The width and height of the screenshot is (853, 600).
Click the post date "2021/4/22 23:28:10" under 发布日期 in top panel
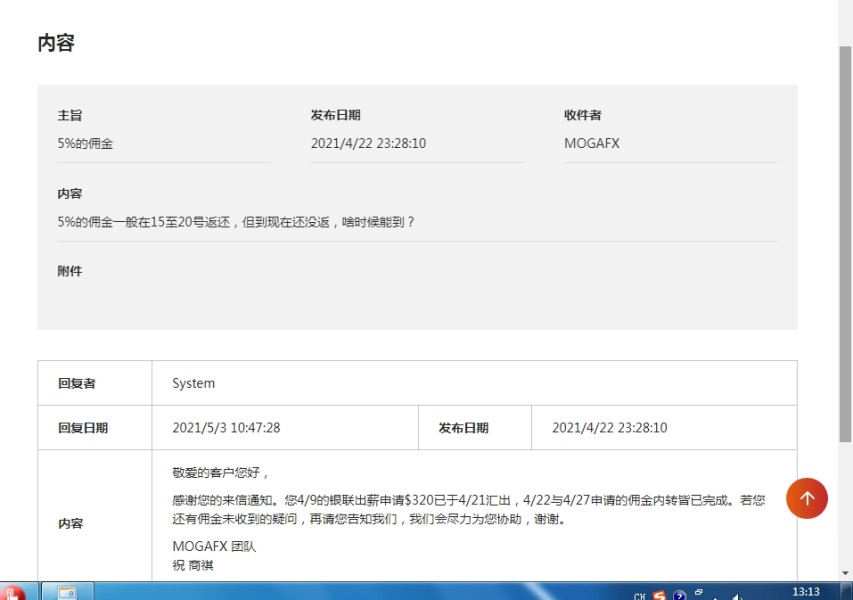[x=368, y=143]
